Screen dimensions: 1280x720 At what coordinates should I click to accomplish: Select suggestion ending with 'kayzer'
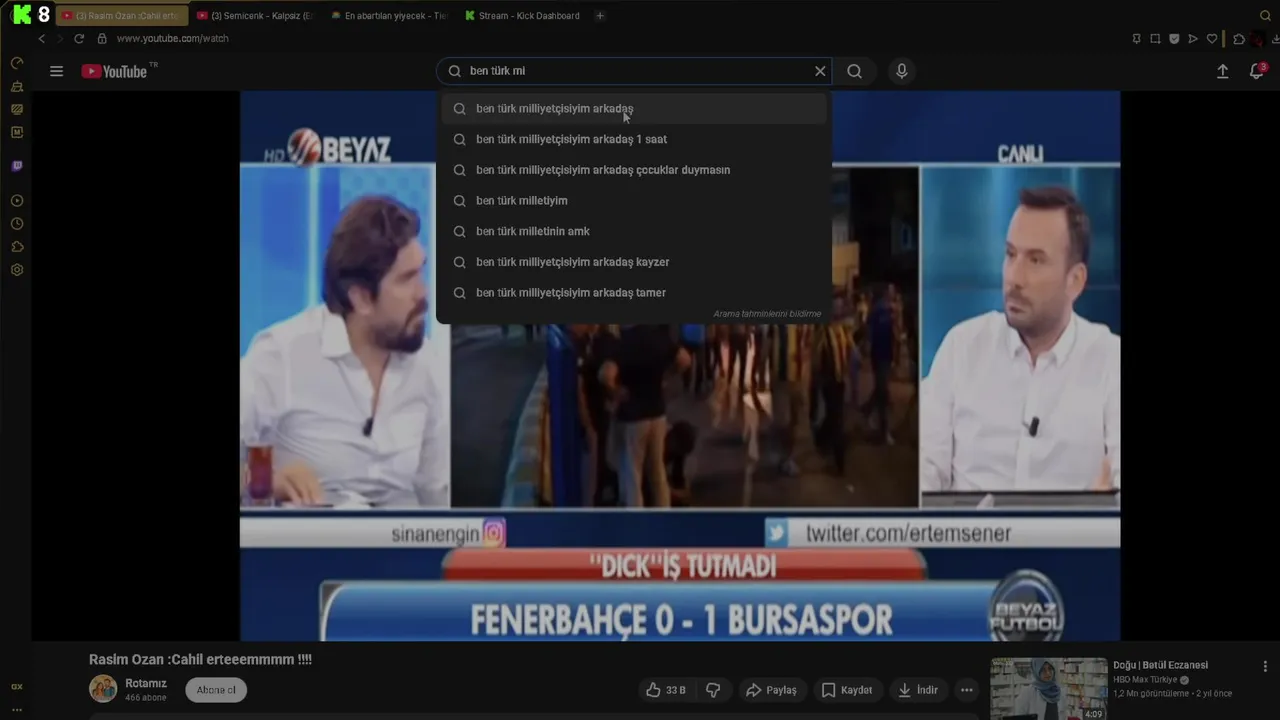click(x=633, y=262)
